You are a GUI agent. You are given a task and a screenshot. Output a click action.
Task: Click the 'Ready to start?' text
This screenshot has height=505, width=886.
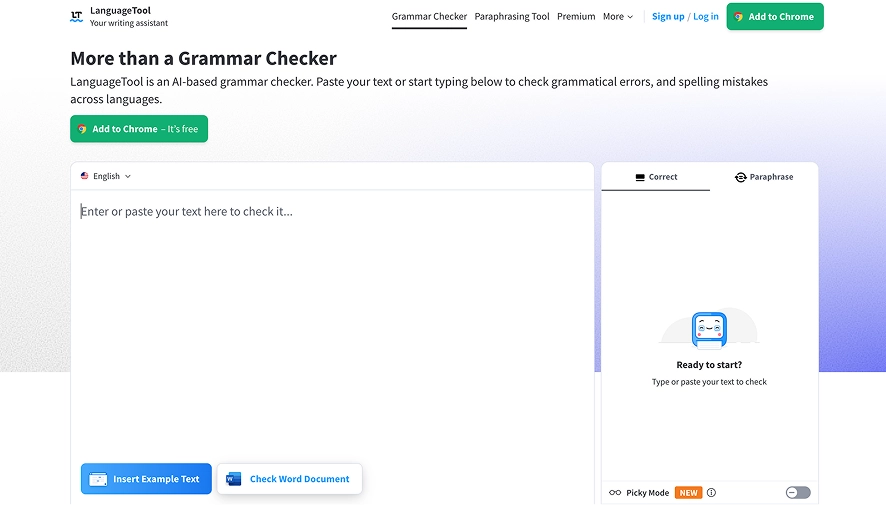709,365
